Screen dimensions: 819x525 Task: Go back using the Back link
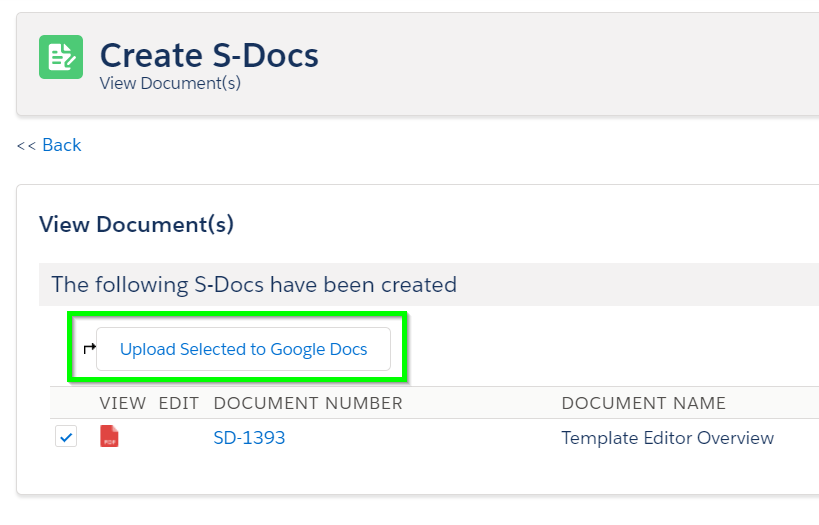(x=62, y=145)
